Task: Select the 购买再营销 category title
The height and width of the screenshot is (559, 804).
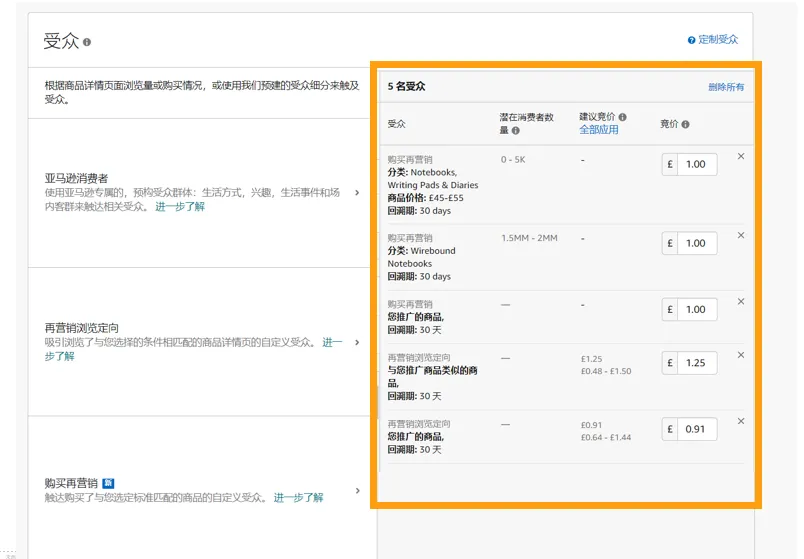Action: pyautogui.click(x=71, y=483)
